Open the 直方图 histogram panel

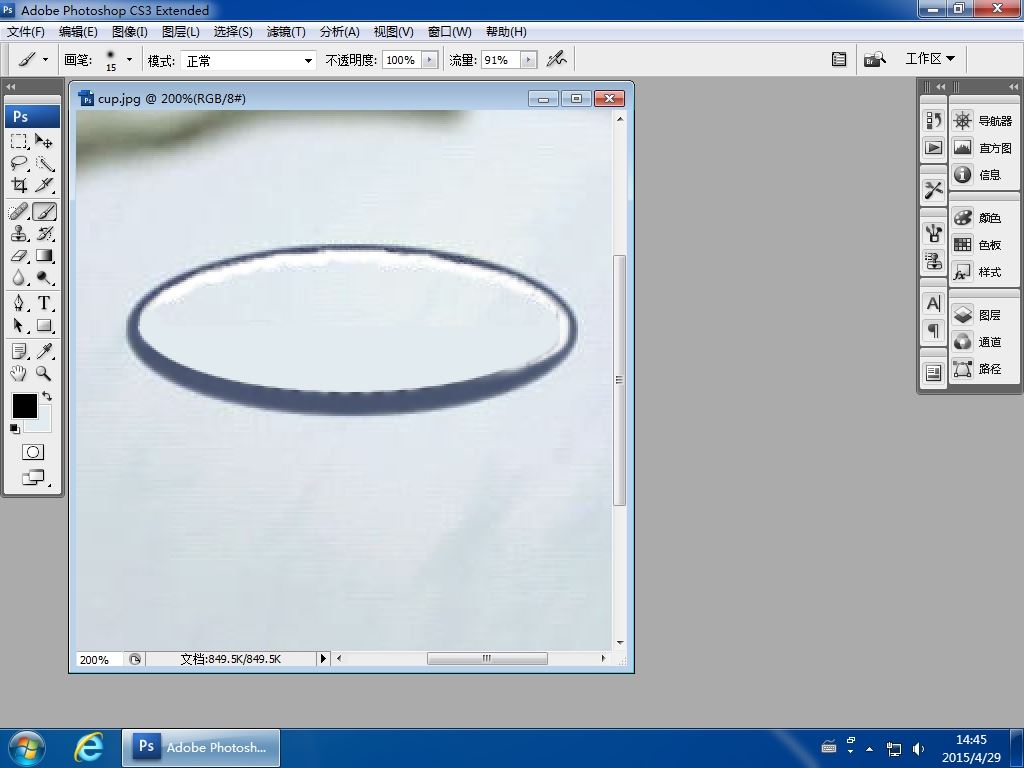coord(982,148)
